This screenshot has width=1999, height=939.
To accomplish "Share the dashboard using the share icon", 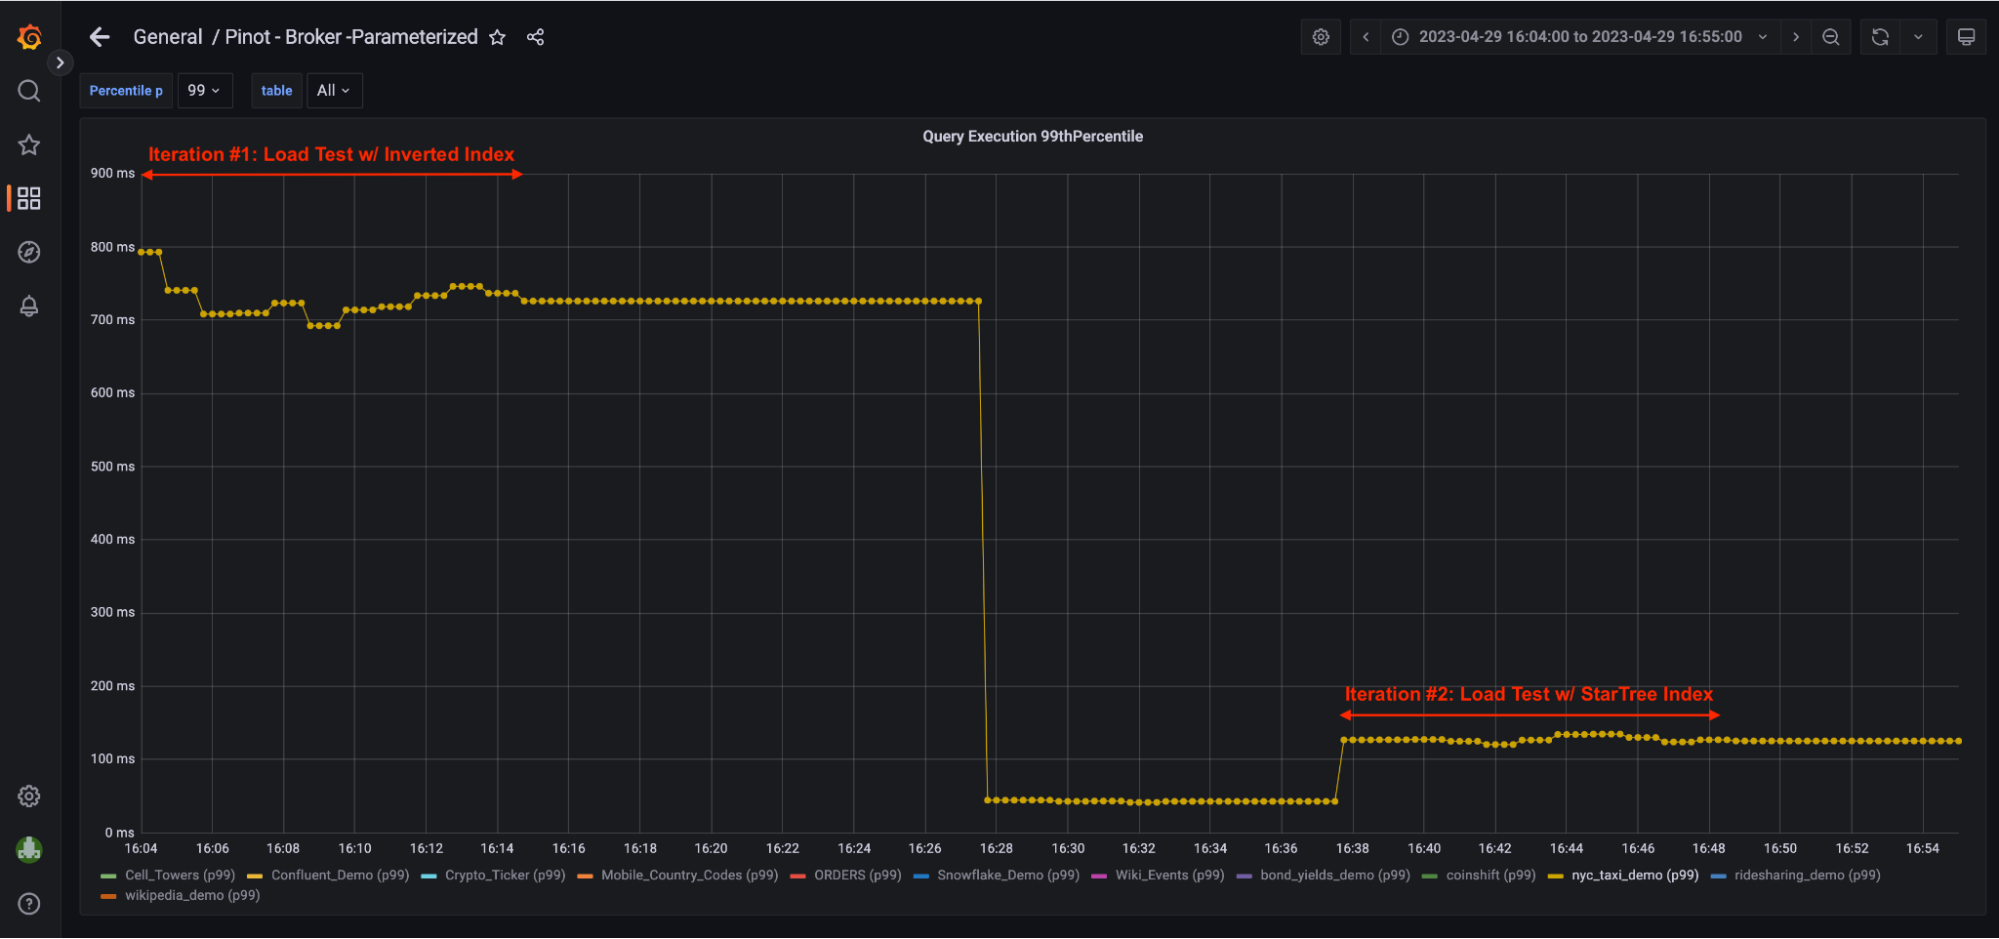I will 536,36.
